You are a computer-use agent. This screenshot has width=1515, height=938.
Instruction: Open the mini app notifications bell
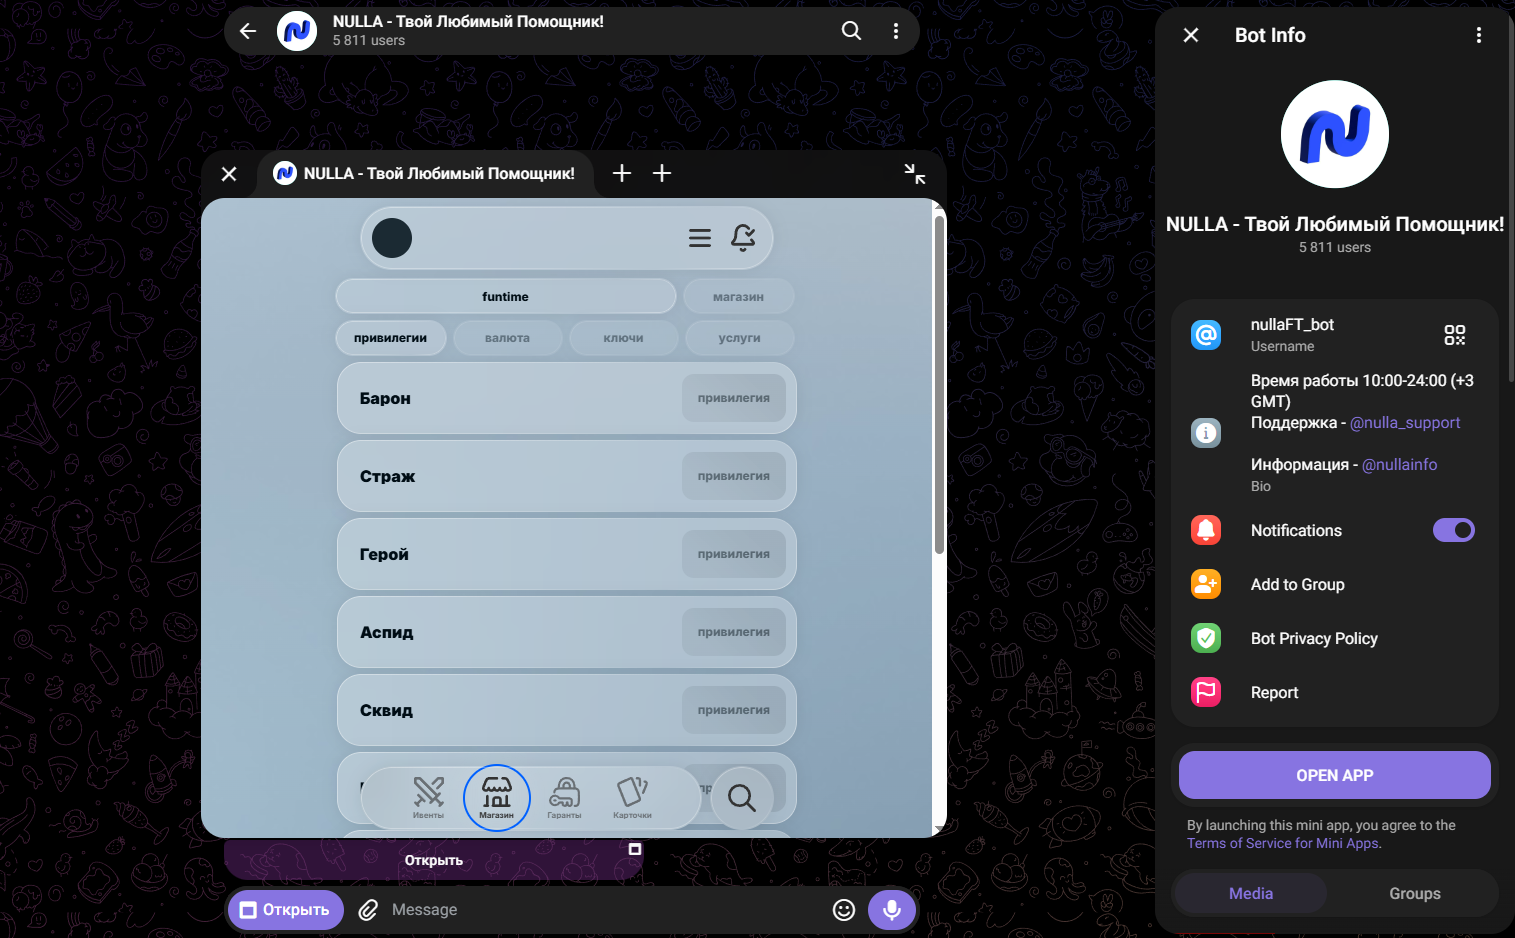743,238
